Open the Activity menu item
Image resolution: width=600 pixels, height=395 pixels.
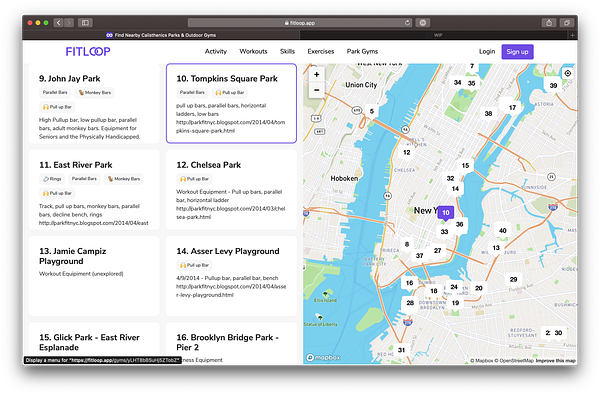pyautogui.click(x=216, y=51)
